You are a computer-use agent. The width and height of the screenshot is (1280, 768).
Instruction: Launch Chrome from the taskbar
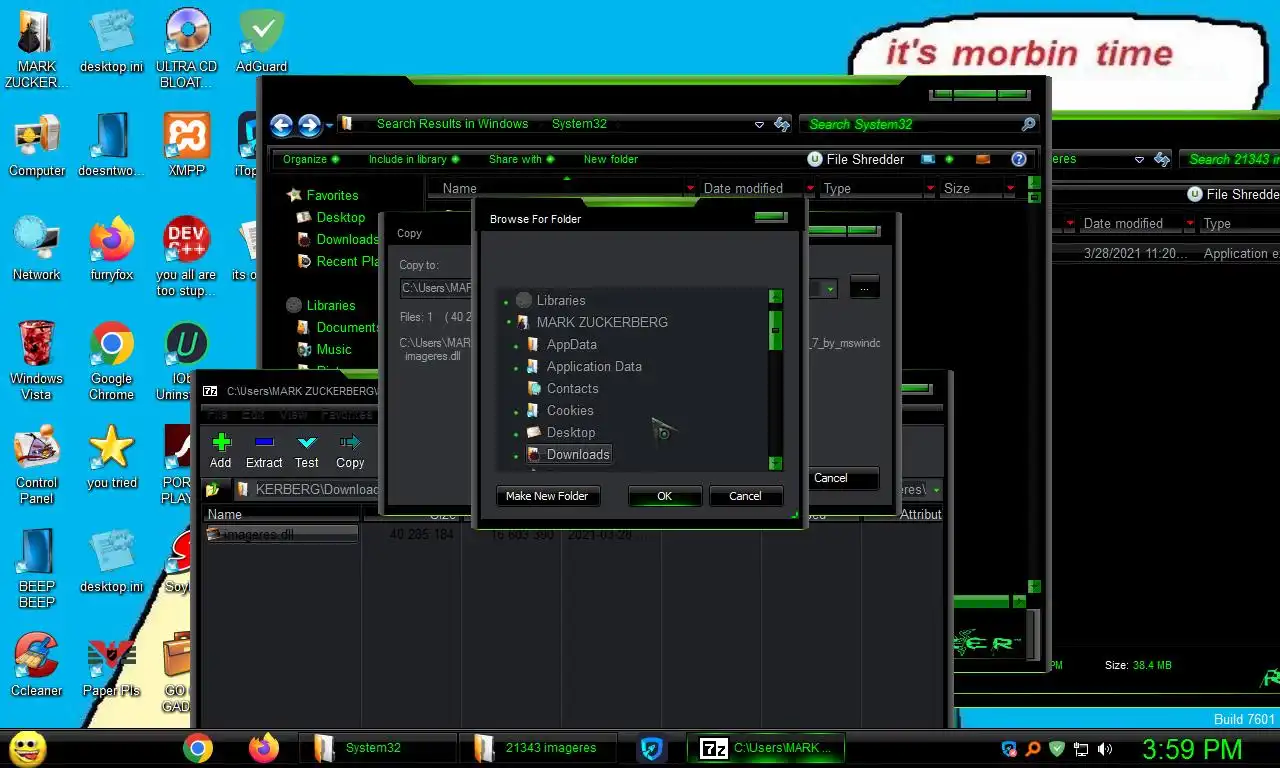point(198,748)
